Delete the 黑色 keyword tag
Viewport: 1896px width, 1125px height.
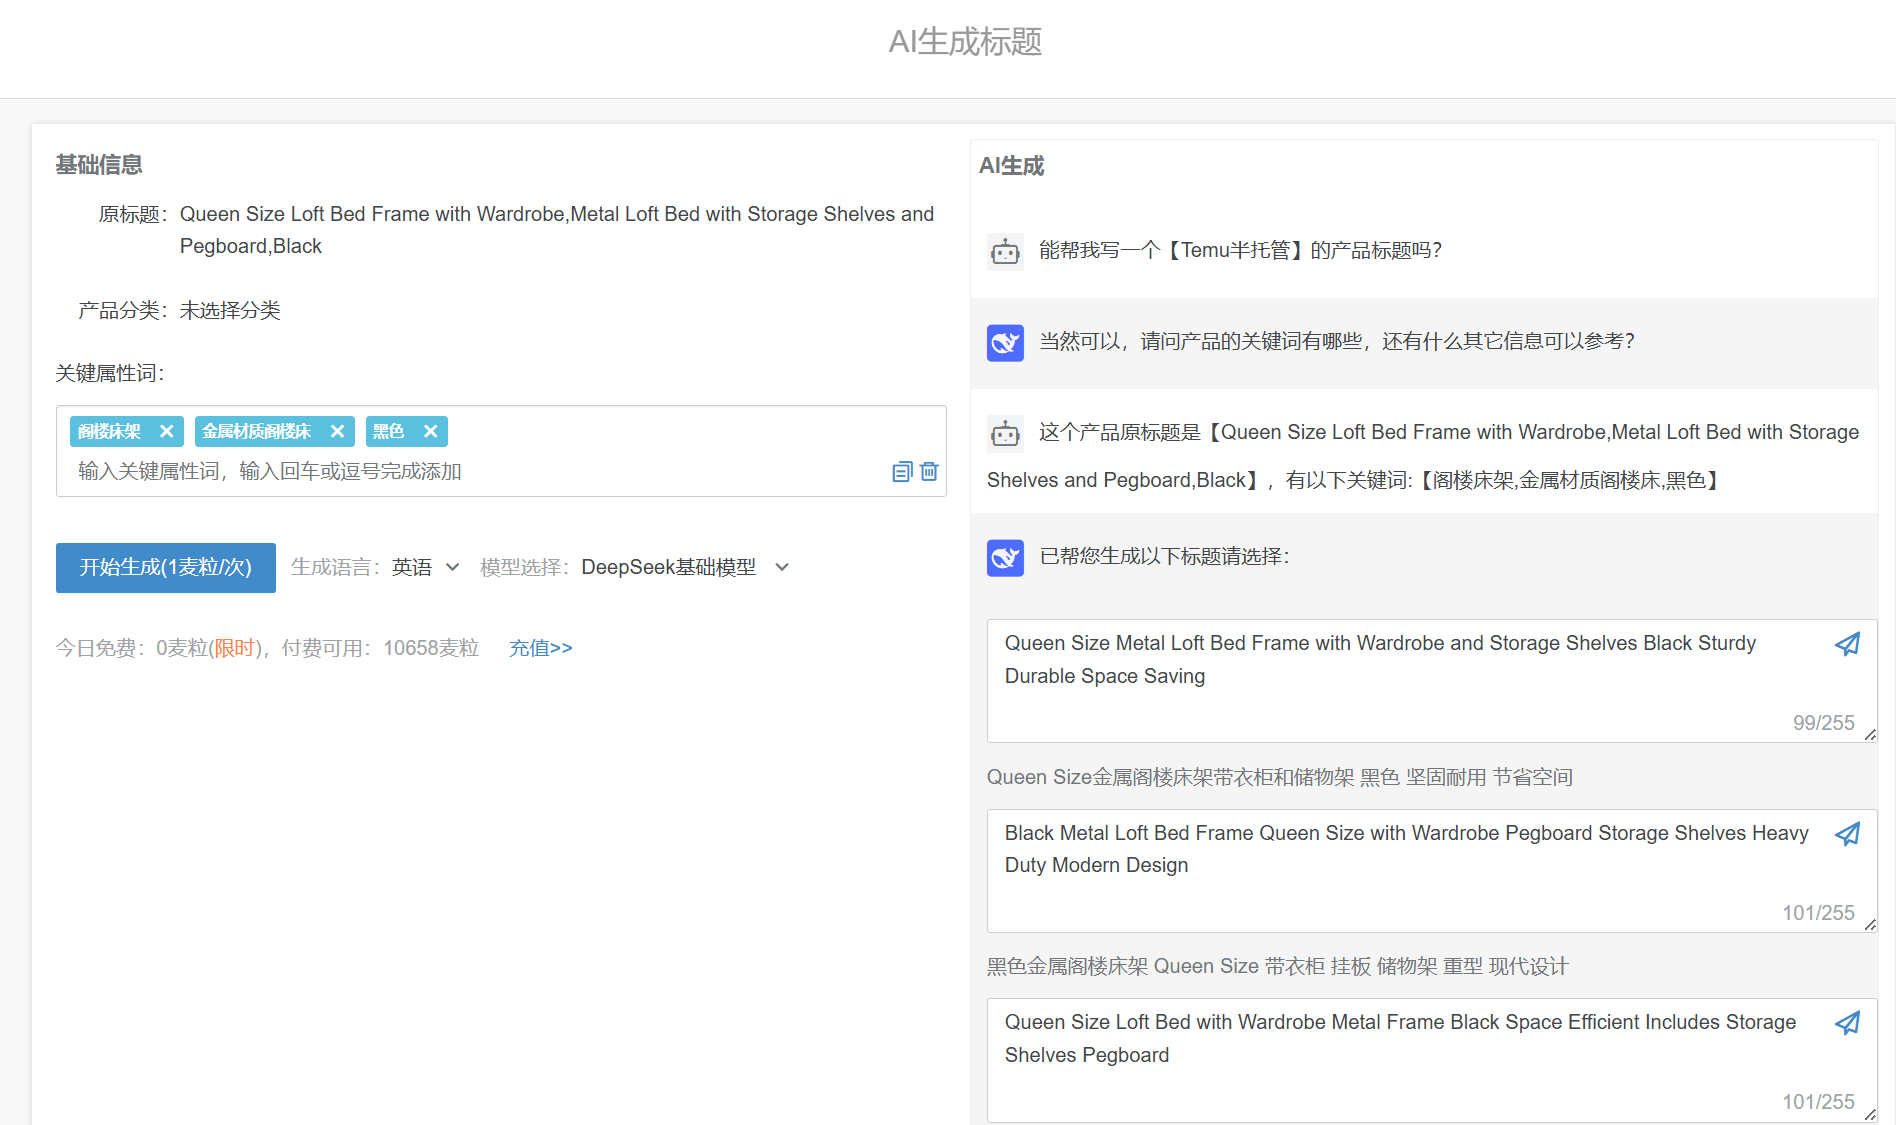click(x=430, y=431)
